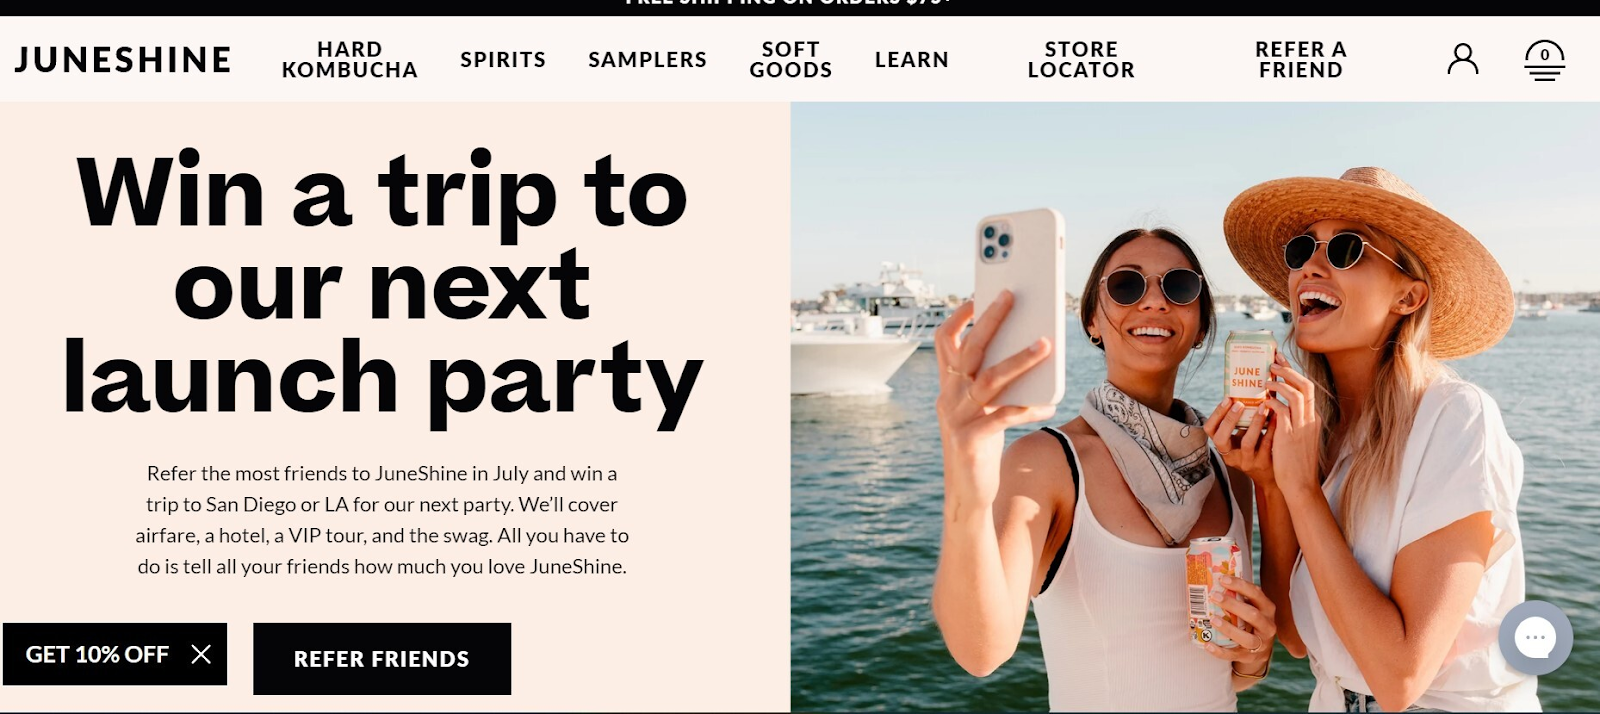Click the cart item count badge
This screenshot has width=1600, height=714.
1544,55
